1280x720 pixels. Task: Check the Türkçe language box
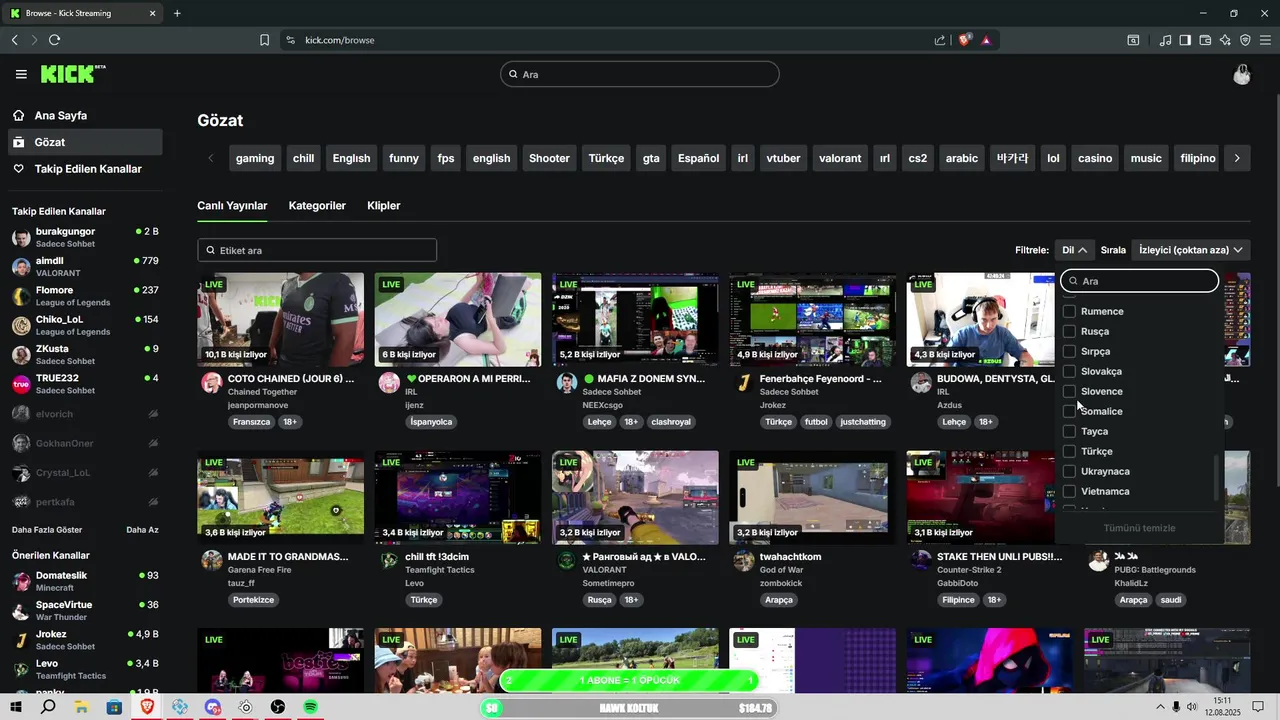tap(1069, 451)
